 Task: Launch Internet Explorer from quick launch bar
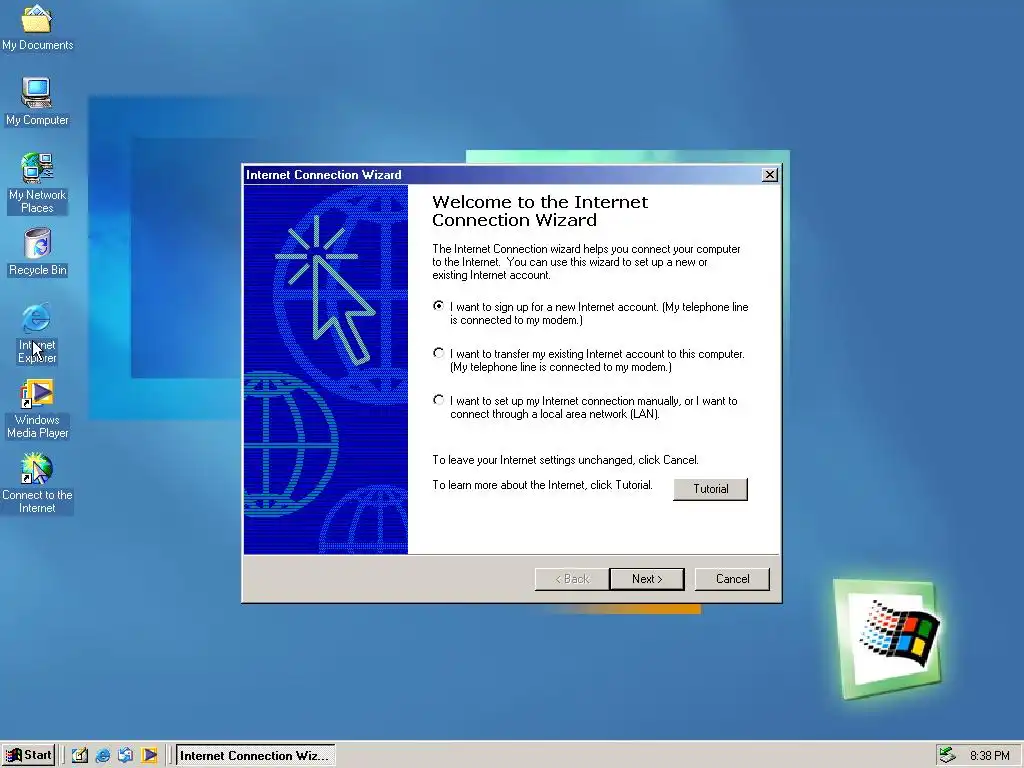click(x=103, y=755)
